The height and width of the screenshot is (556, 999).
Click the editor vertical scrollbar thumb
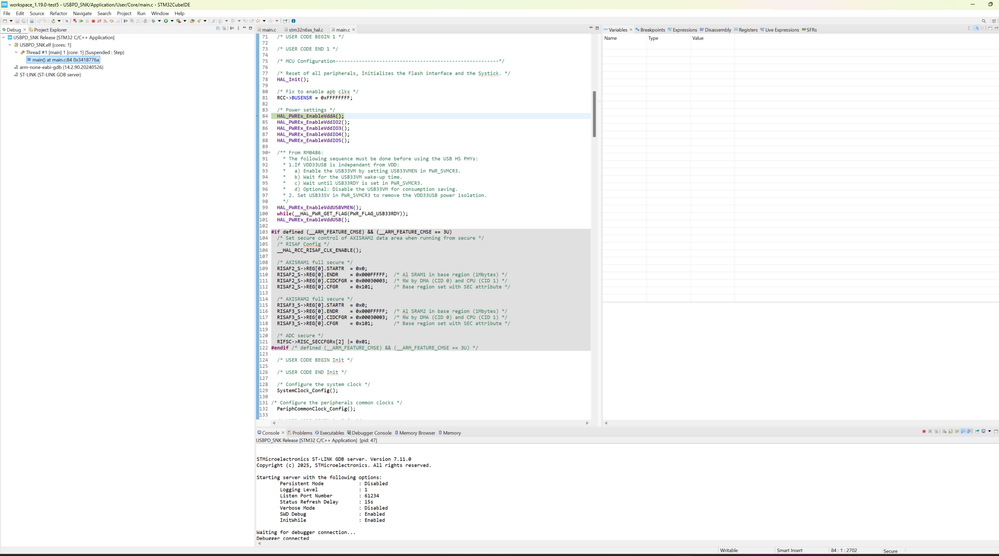coord(594,113)
